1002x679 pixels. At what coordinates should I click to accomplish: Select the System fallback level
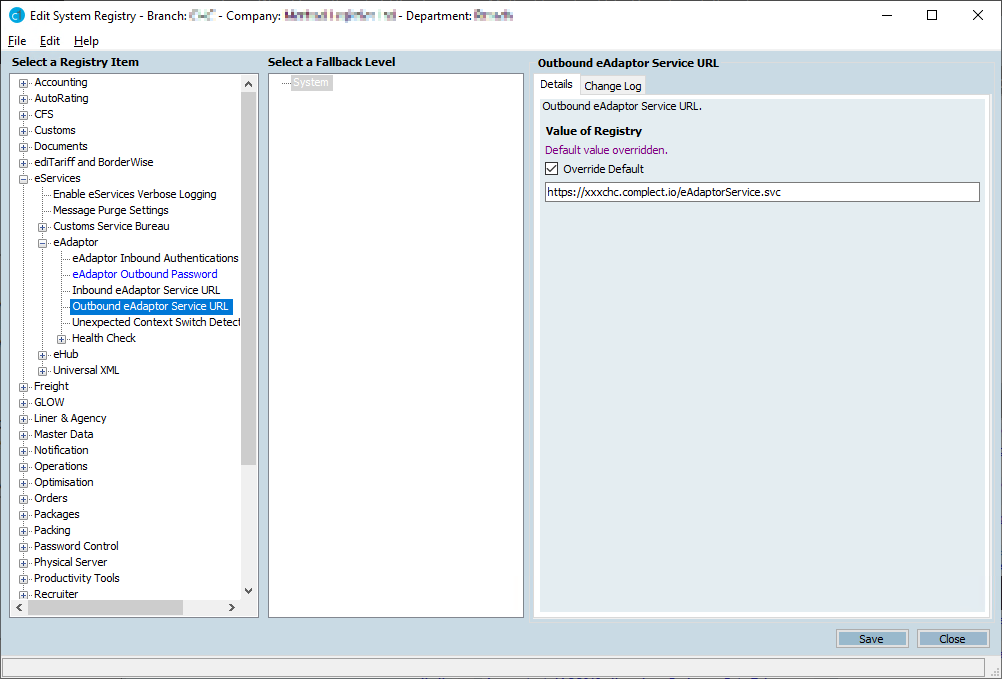[310, 82]
